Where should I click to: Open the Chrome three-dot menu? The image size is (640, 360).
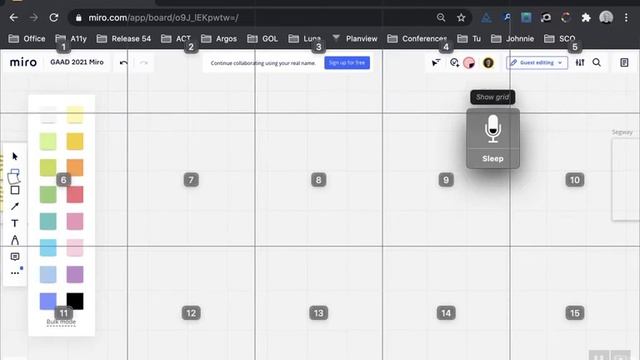(626, 18)
